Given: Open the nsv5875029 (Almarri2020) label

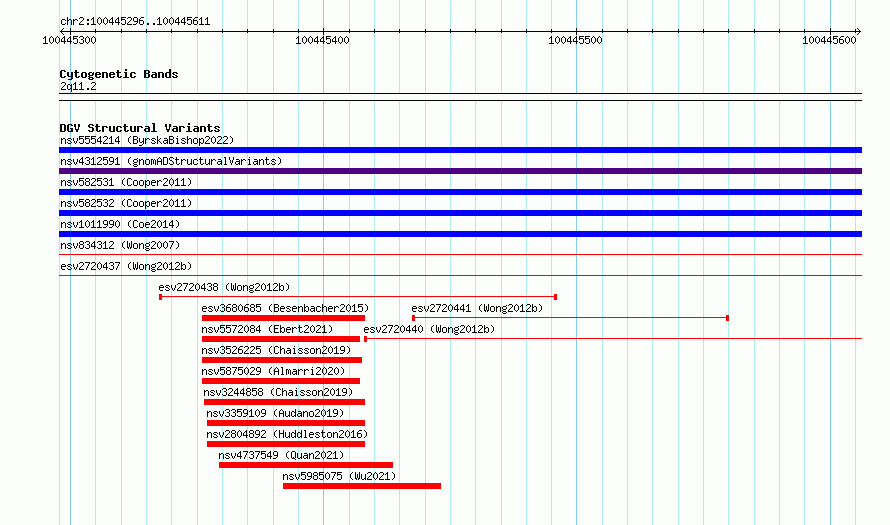Looking at the screenshot, I should coord(273,371).
